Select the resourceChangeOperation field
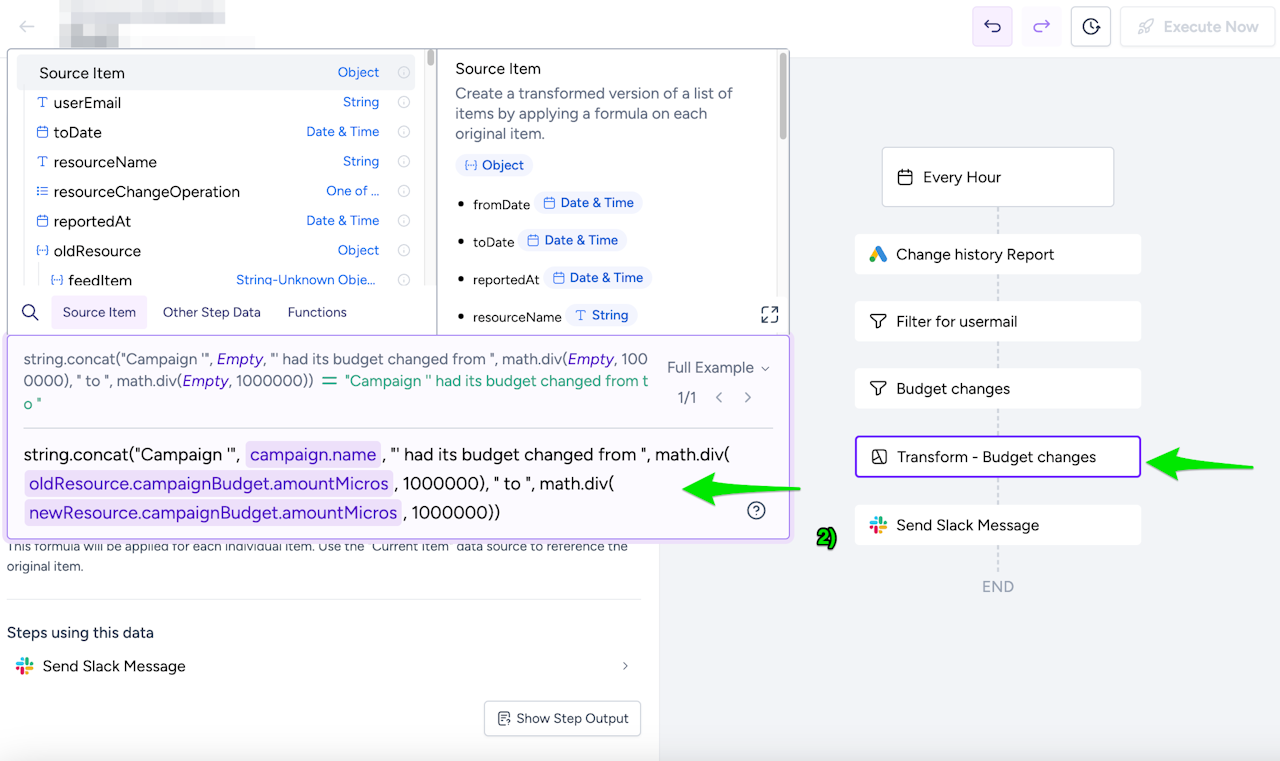This screenshot has height=761, width=1280. [146, 192]
